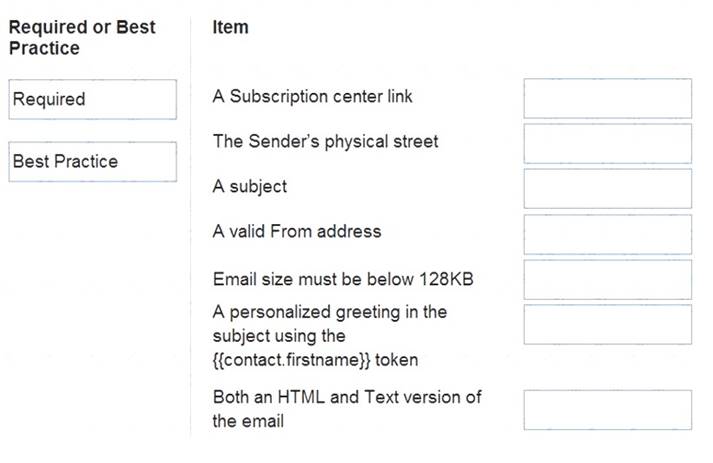The width and height of the screenshot is (713, 463).
Task: Click the answer box for Email size below 128KB
Action: 608,279
